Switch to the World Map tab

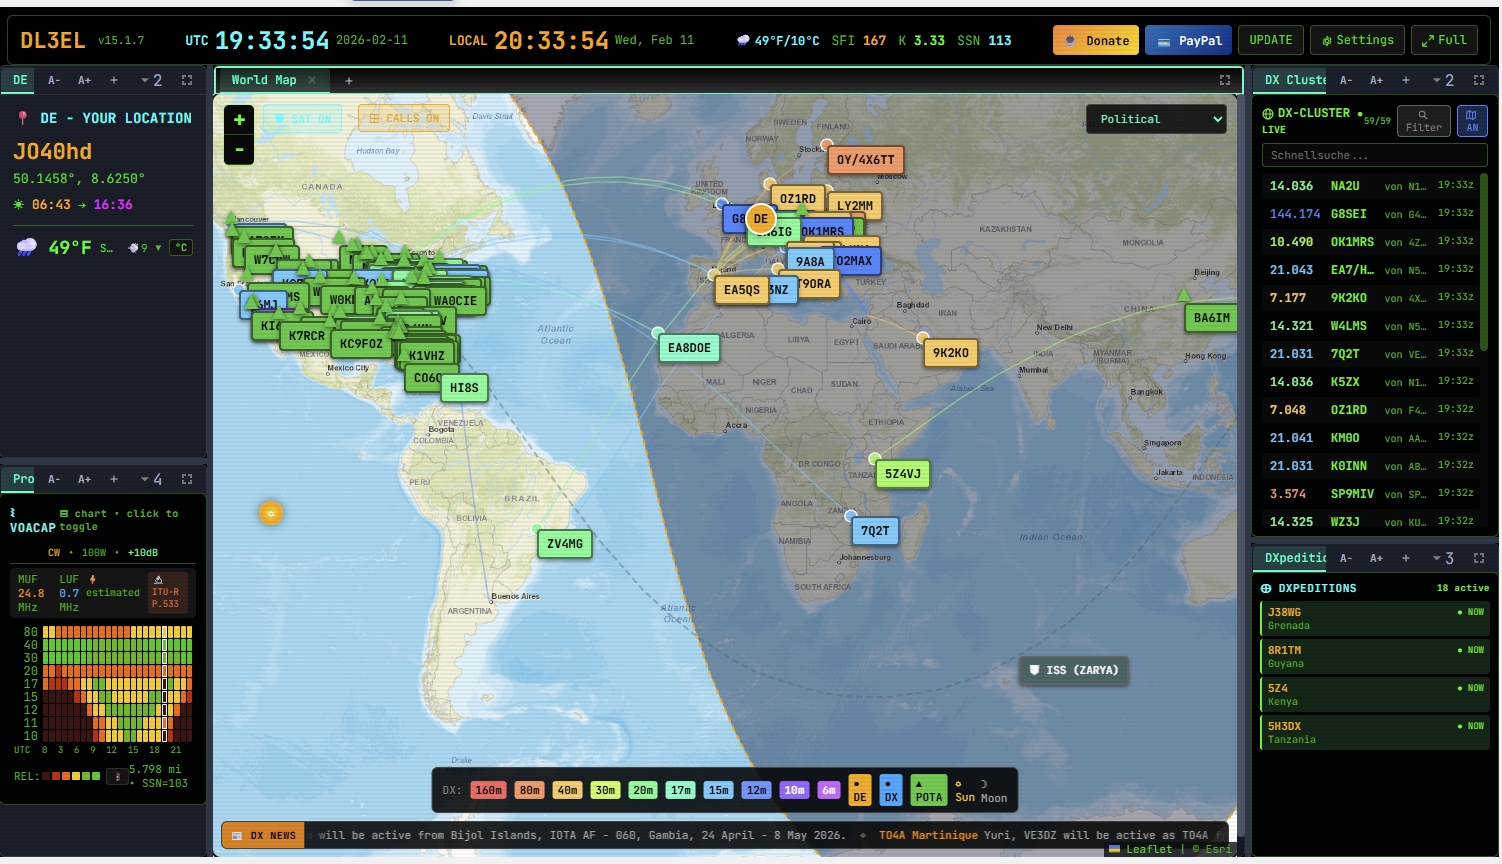[263, 80]
